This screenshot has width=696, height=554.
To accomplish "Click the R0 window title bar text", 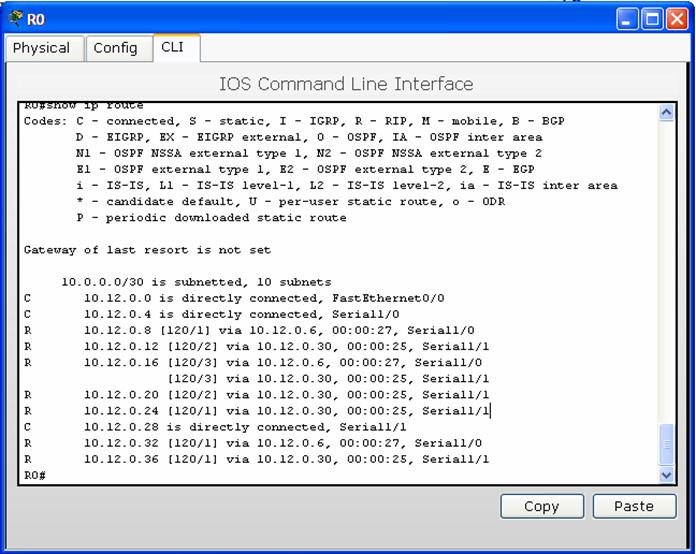I will 36,19.
